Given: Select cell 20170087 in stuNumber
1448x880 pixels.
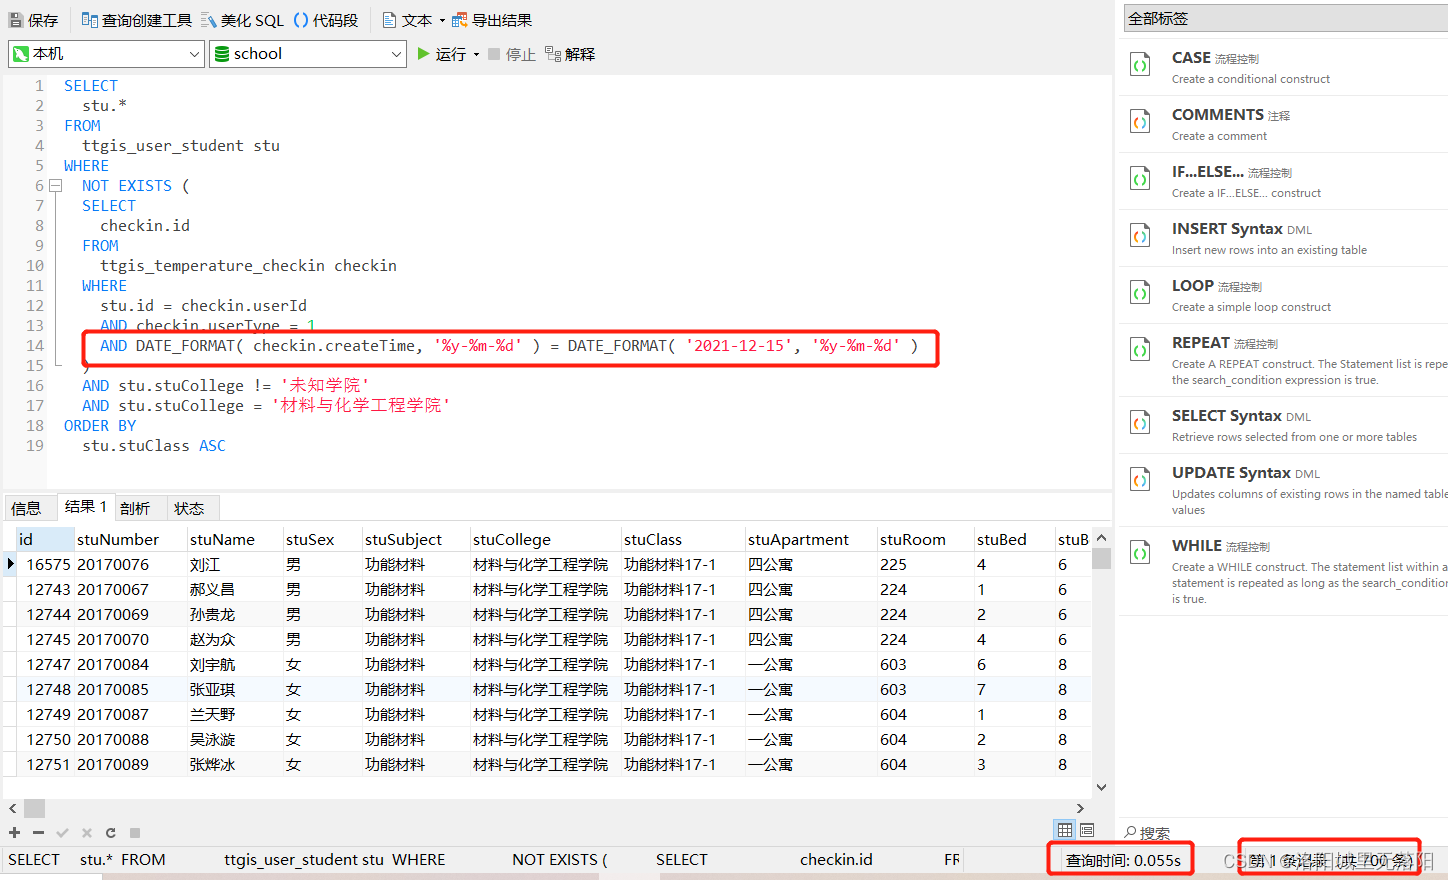Looking at the screenshot, I should coord(131,714).
